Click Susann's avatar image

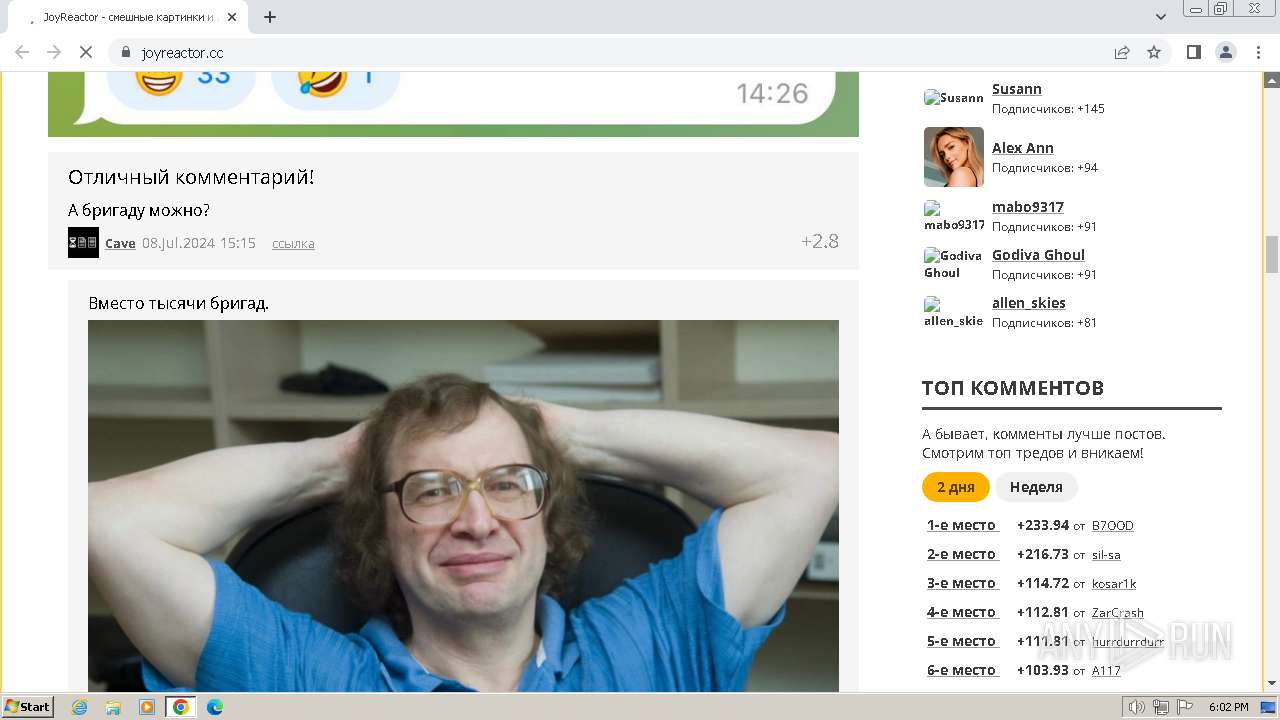point(953,97)
